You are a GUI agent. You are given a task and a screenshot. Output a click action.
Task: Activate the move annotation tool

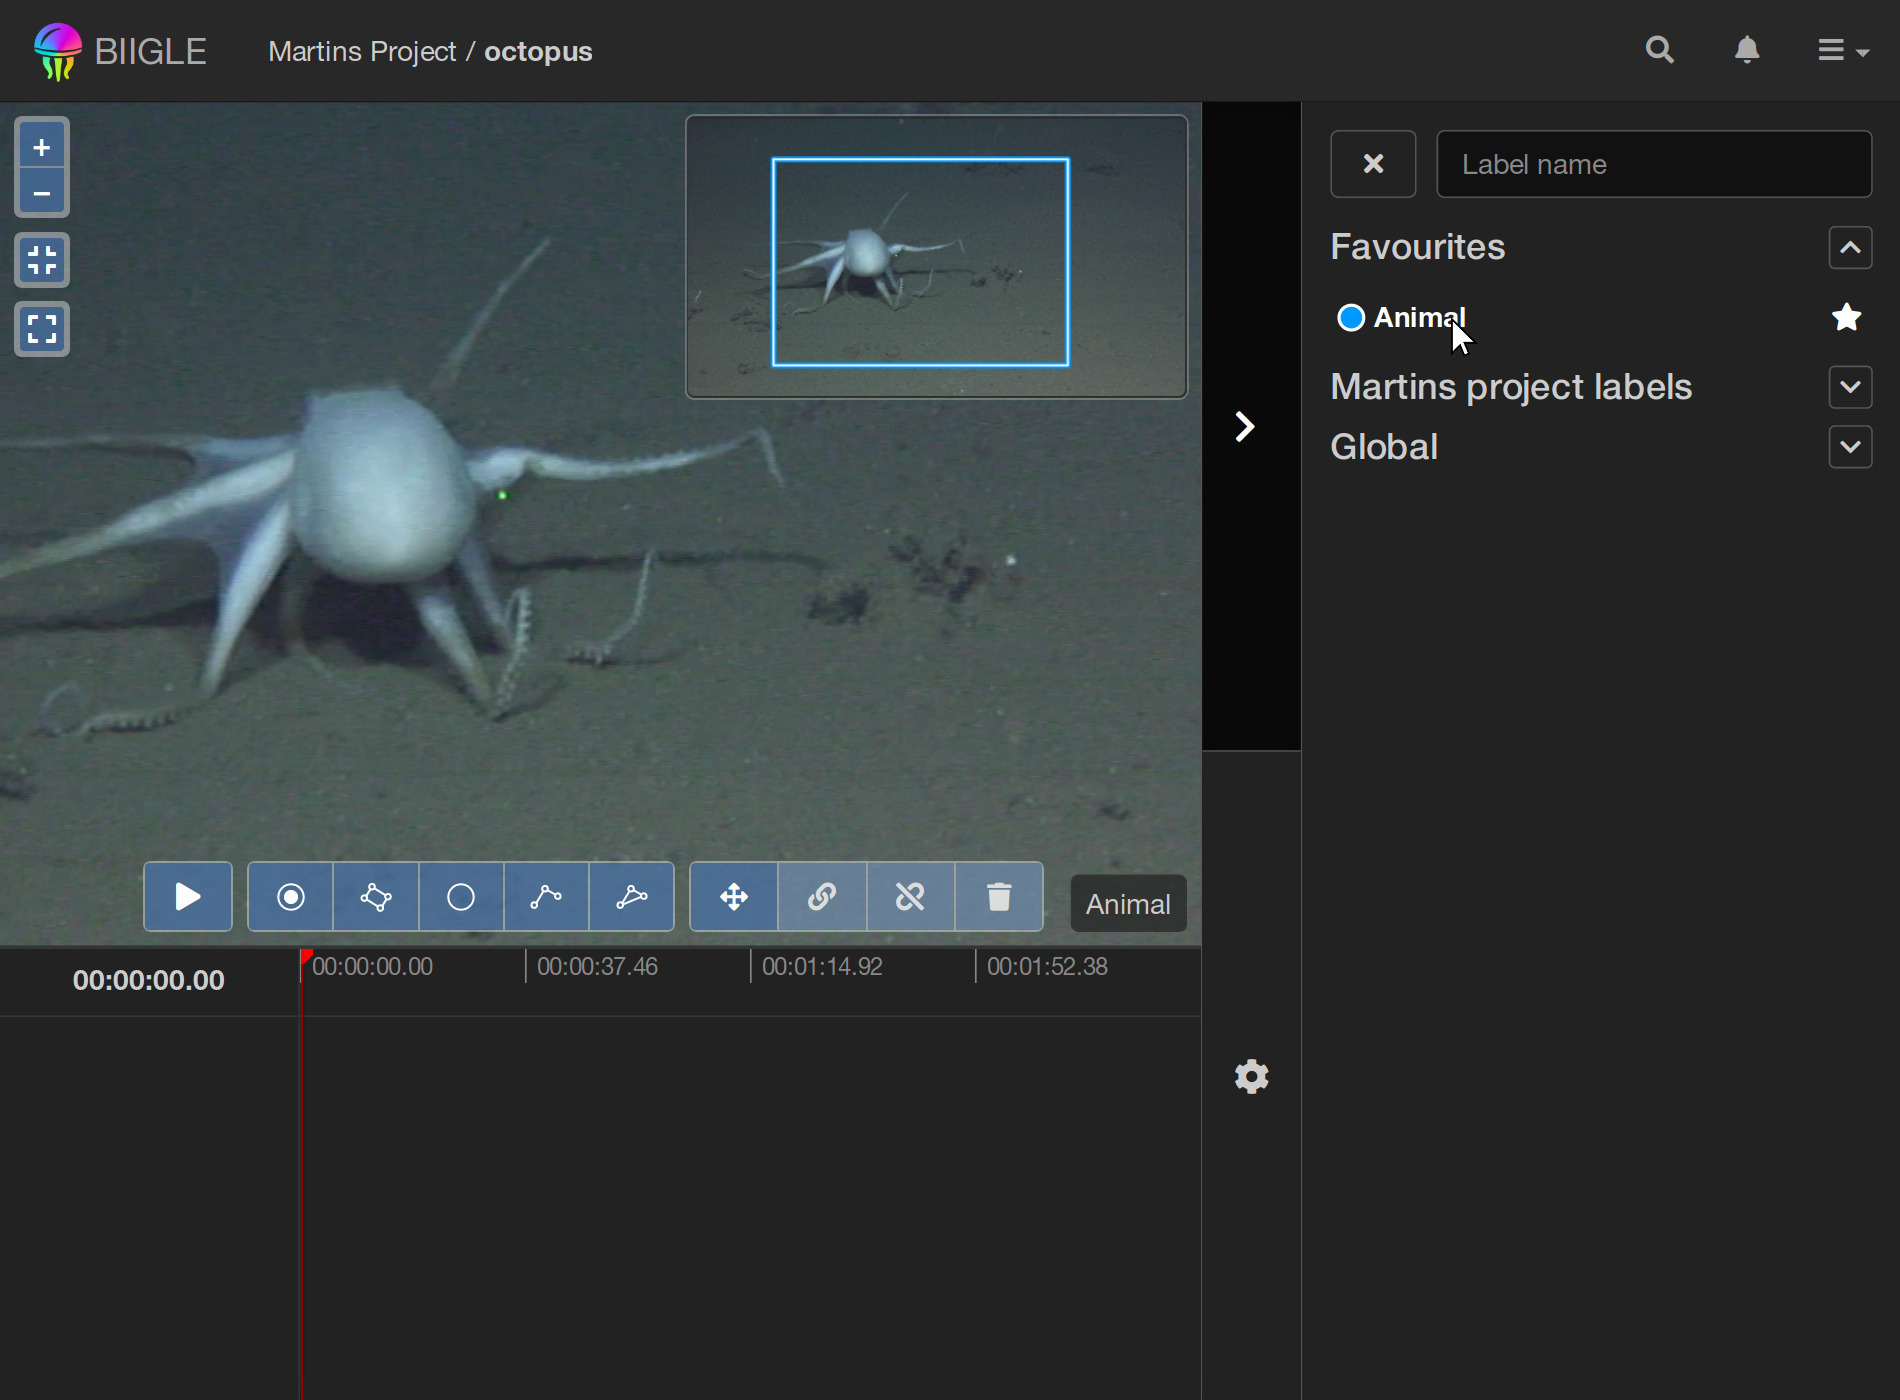pos(734,897)
